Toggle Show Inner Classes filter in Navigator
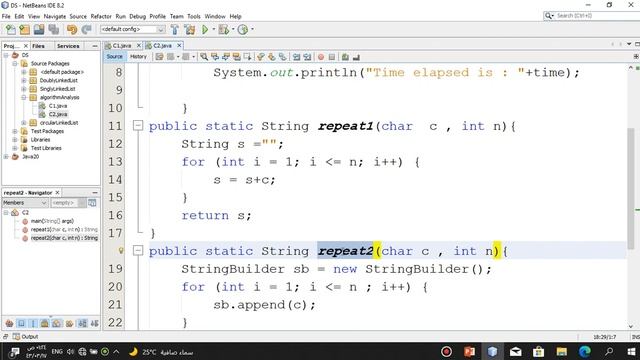Image resolution: width=640 pixels, height=360 pixels. tap(57, 323)
